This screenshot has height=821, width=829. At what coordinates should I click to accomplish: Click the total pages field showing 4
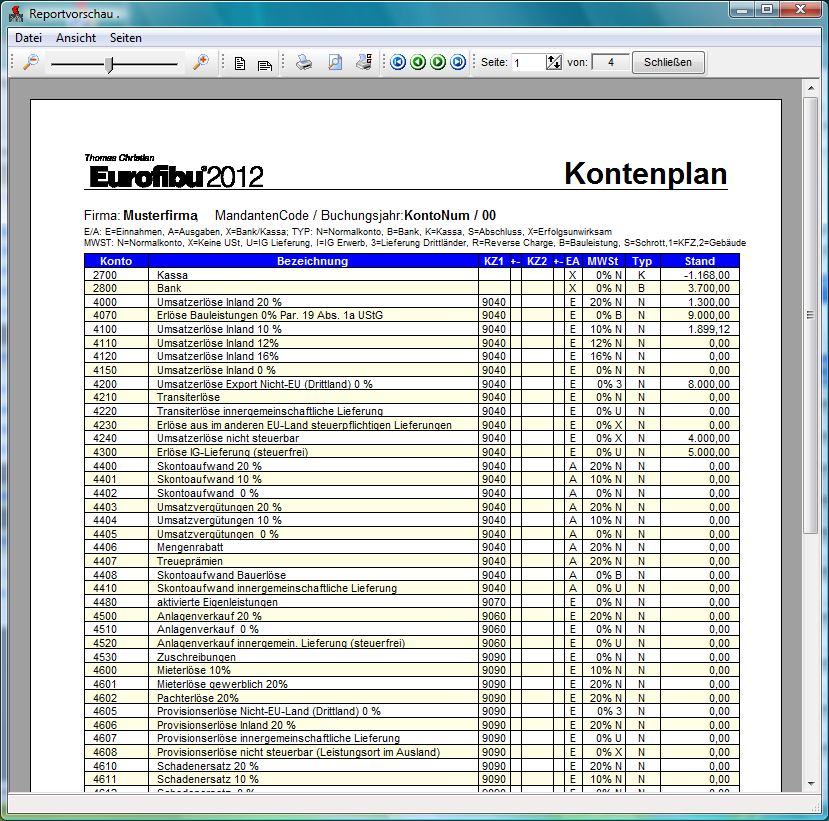[611, 62]
